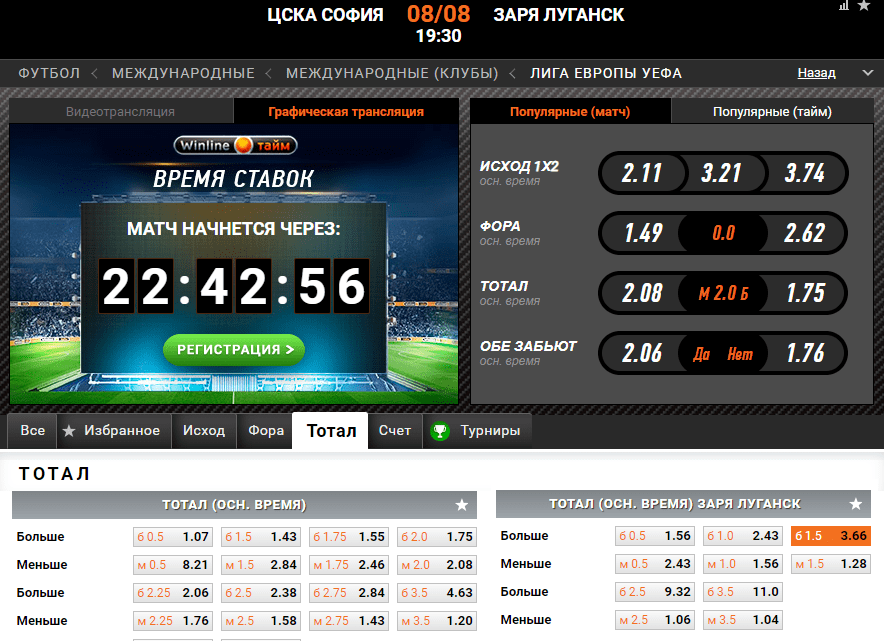
Task: Select the Тотал tab
Action: (331, 431)
